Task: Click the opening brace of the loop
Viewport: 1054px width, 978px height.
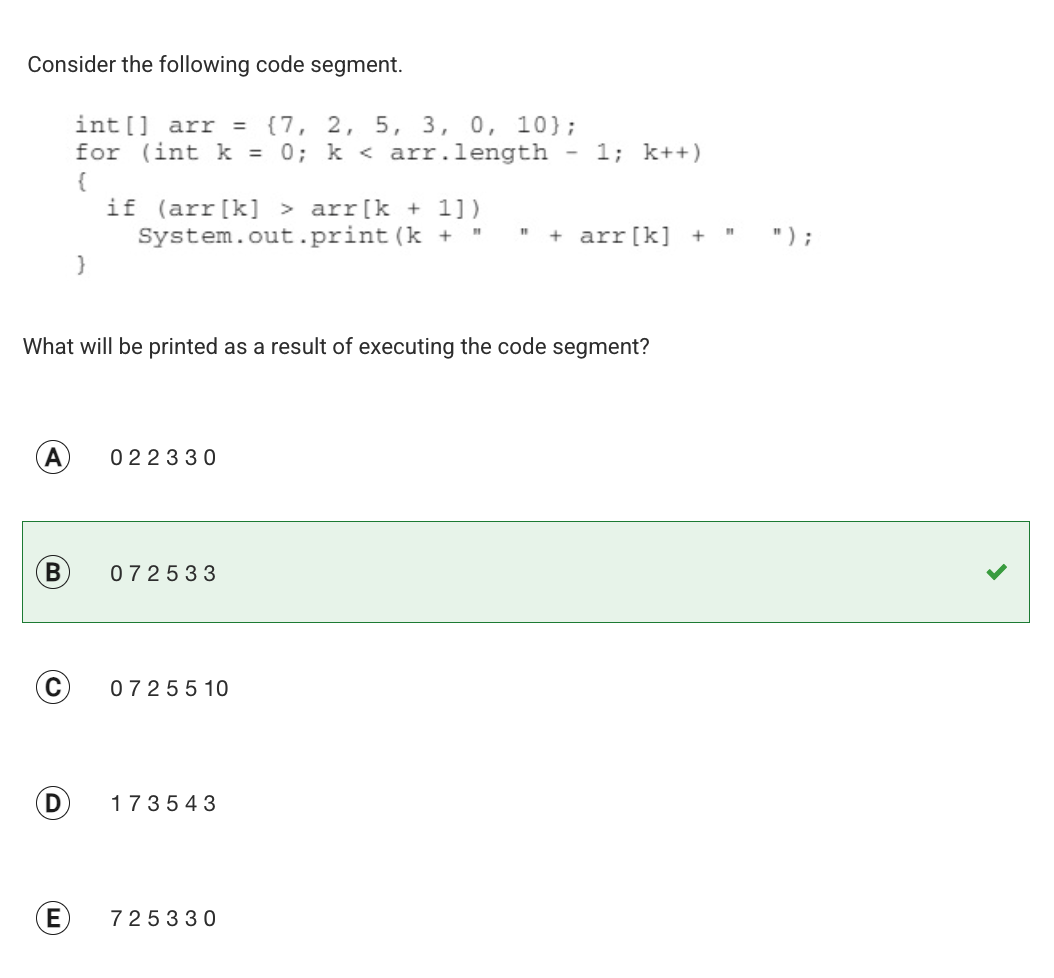Action: [81, 180]
